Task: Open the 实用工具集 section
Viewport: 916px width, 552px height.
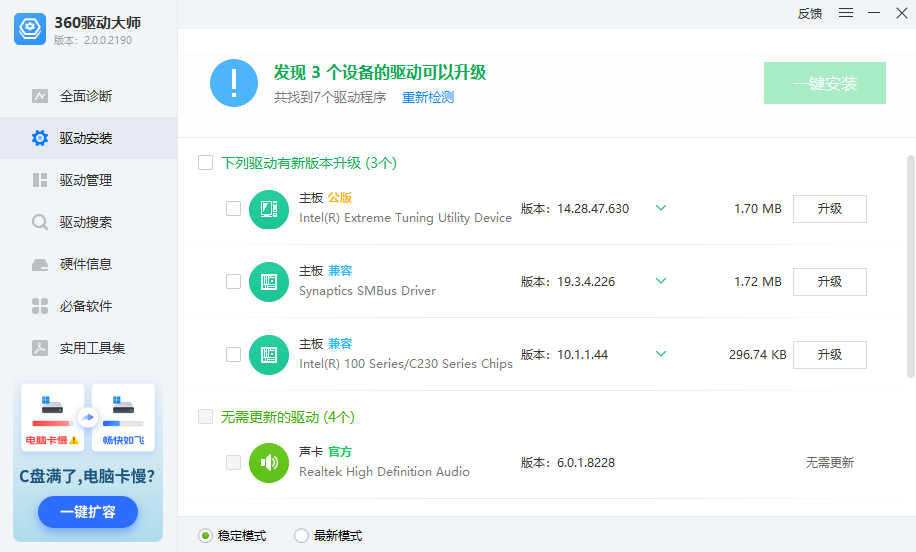Action: pos(89,348)
